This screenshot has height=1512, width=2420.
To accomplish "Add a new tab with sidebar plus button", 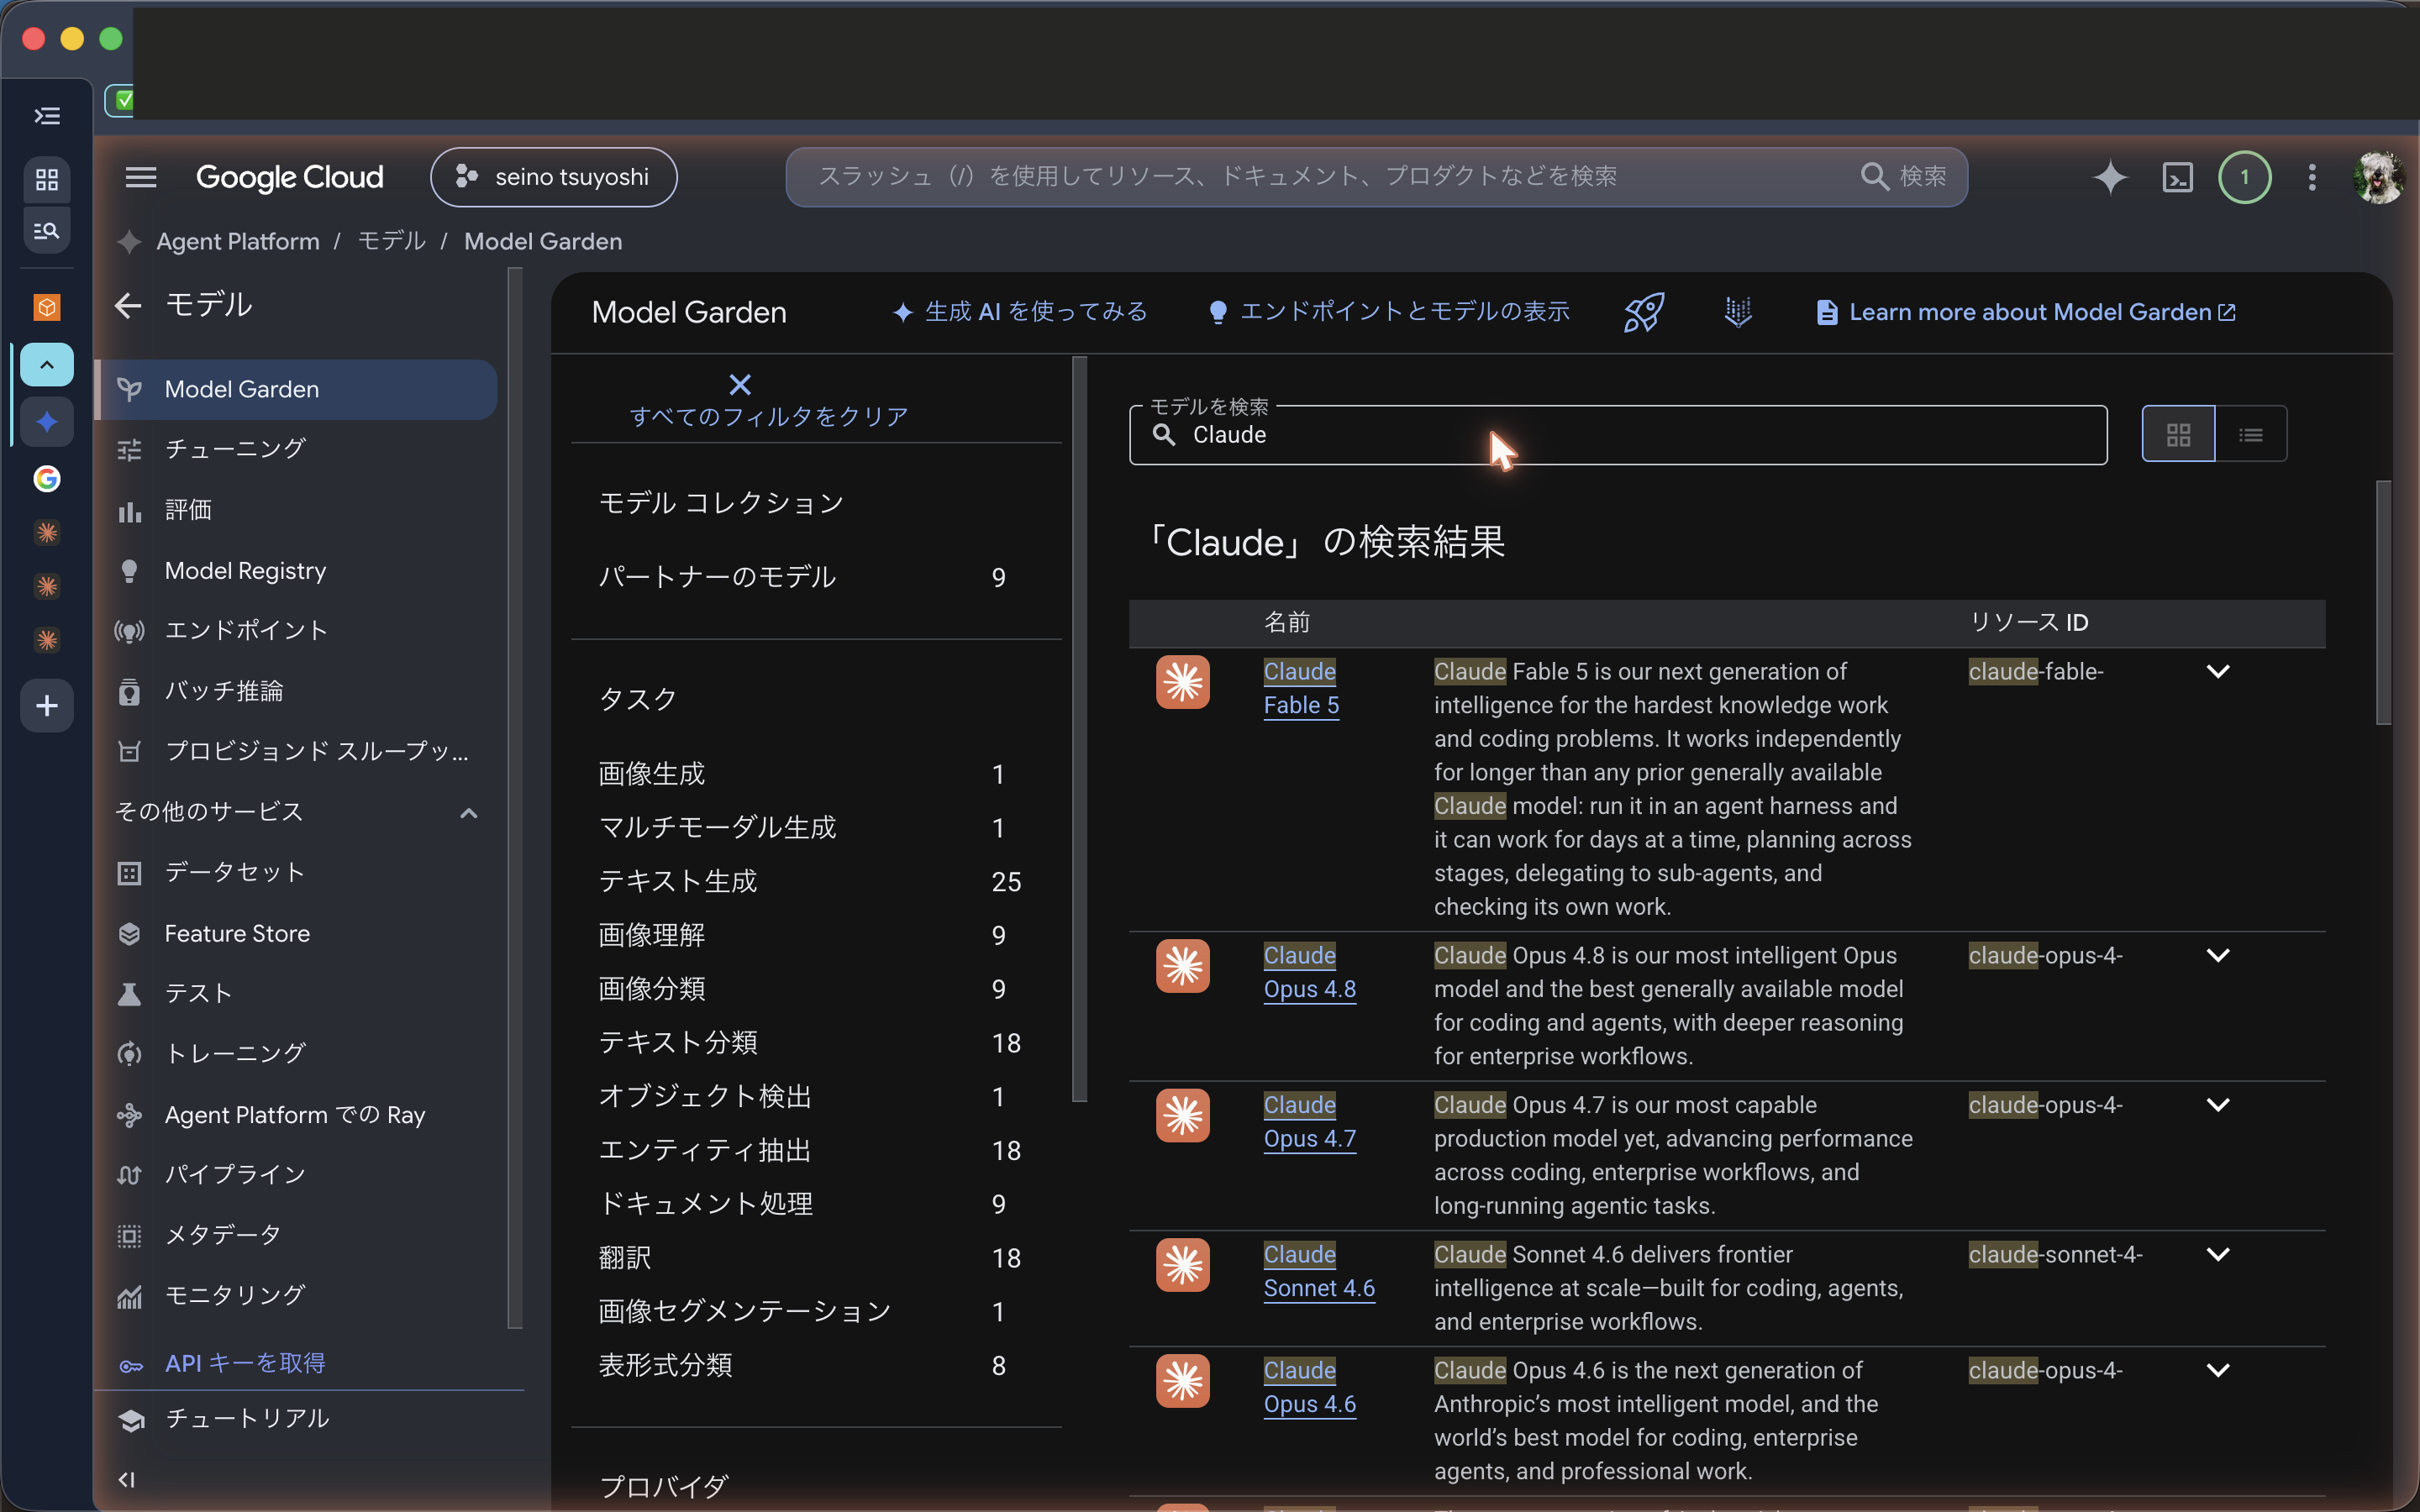I will [47, 706].
